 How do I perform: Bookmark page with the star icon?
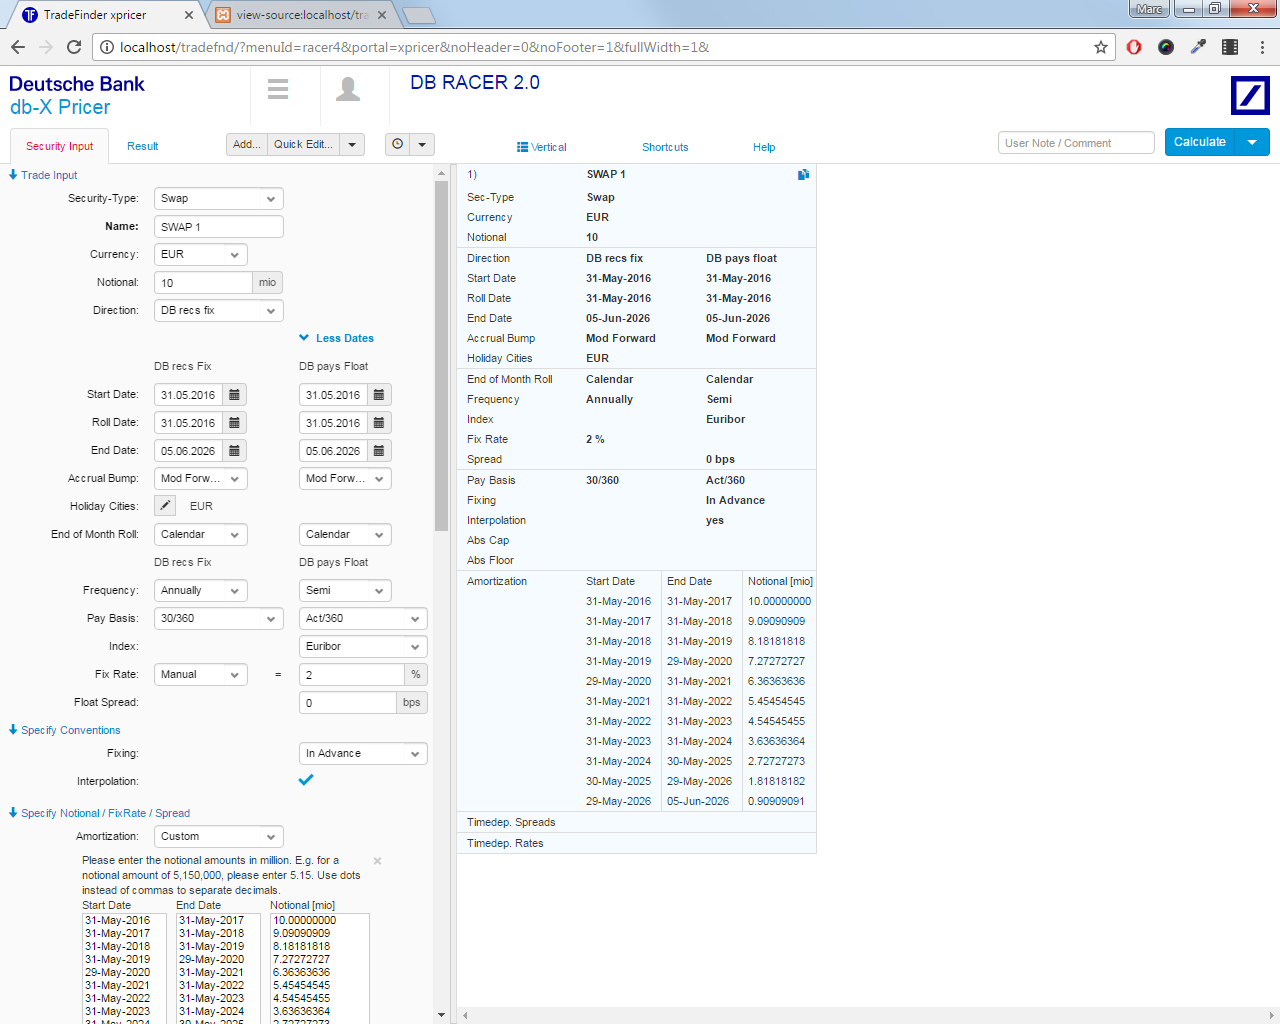click(x=1100, y=47)
